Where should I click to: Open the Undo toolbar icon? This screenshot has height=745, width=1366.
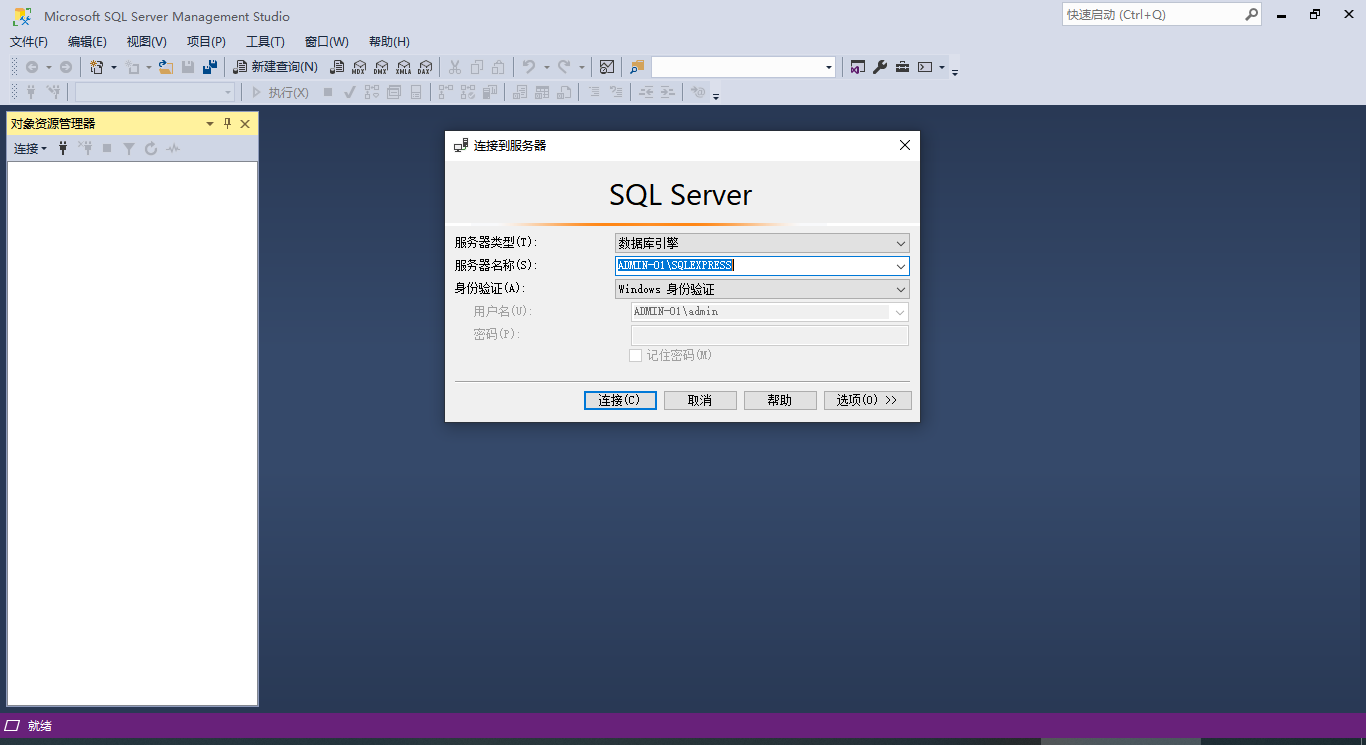pyautogui.click(x=530, y=67)
